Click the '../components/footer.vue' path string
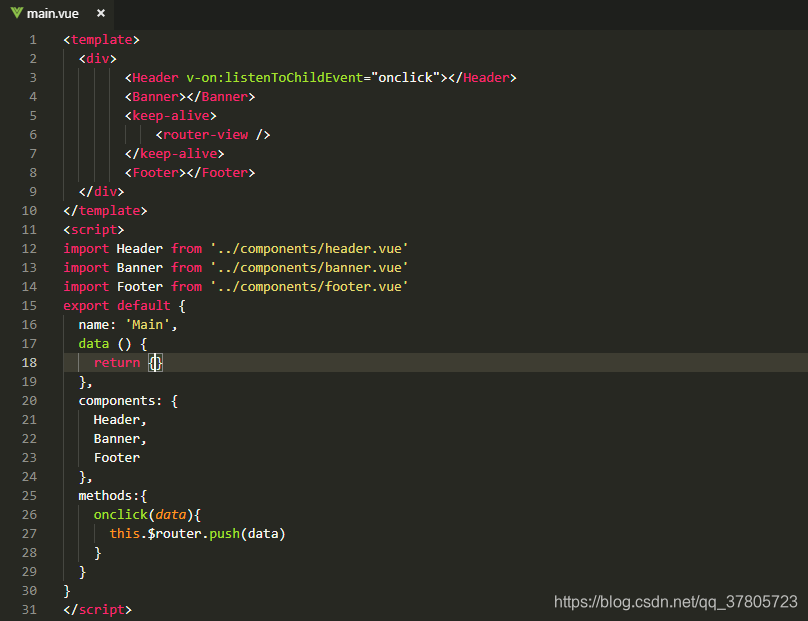This screenshot has width=808, height=621. coord(309,287)
